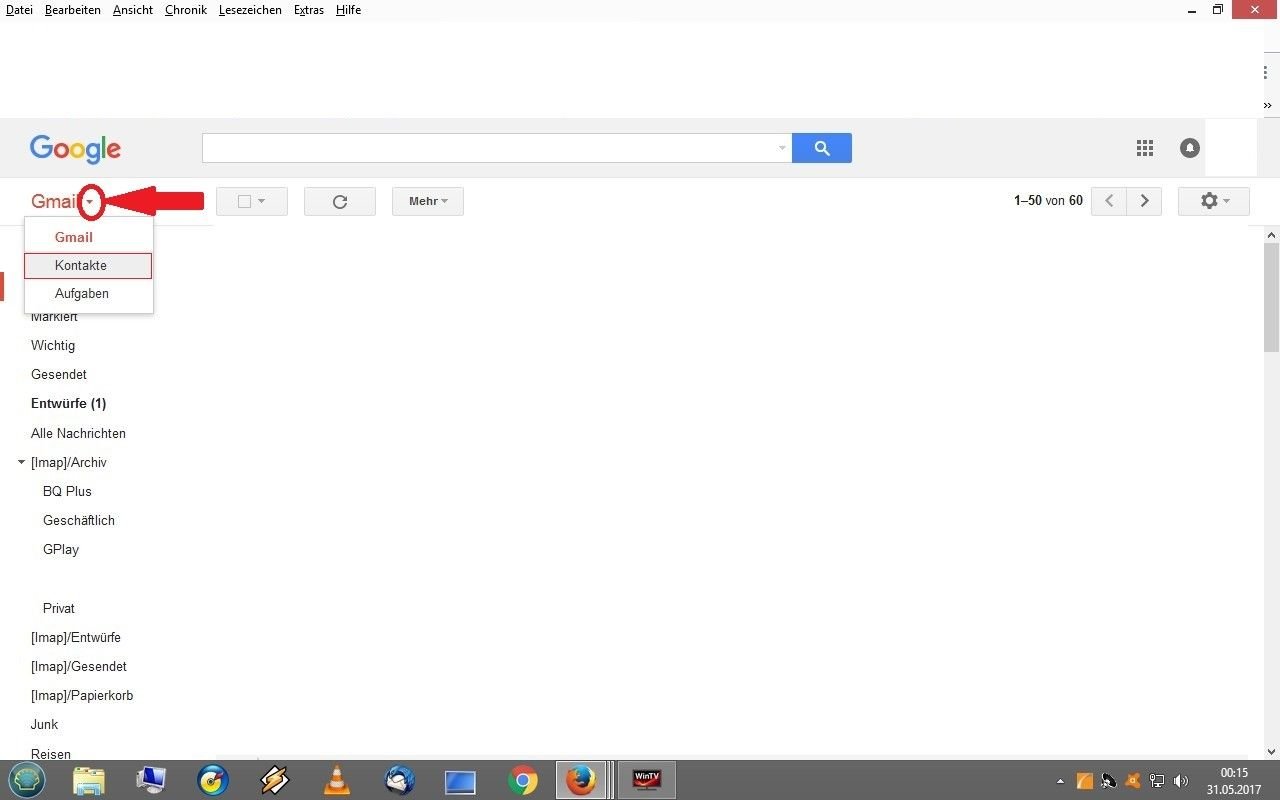Click the Google logo
The height and width of the screenshot is (800, 1280).
click(75, 149)
